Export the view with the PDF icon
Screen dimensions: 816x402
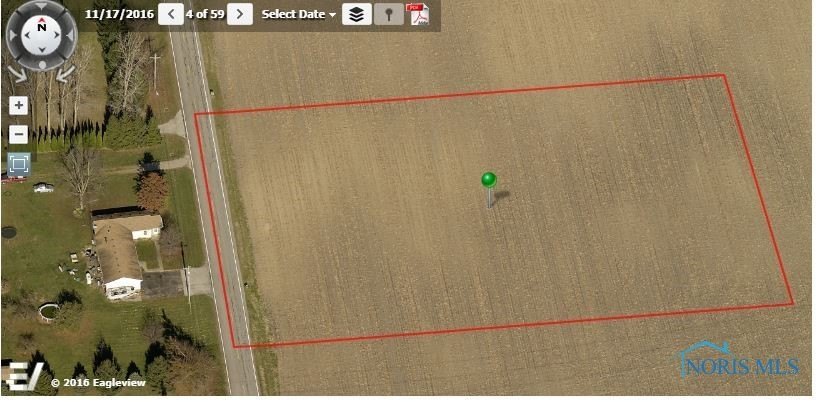tap(417, 14)
